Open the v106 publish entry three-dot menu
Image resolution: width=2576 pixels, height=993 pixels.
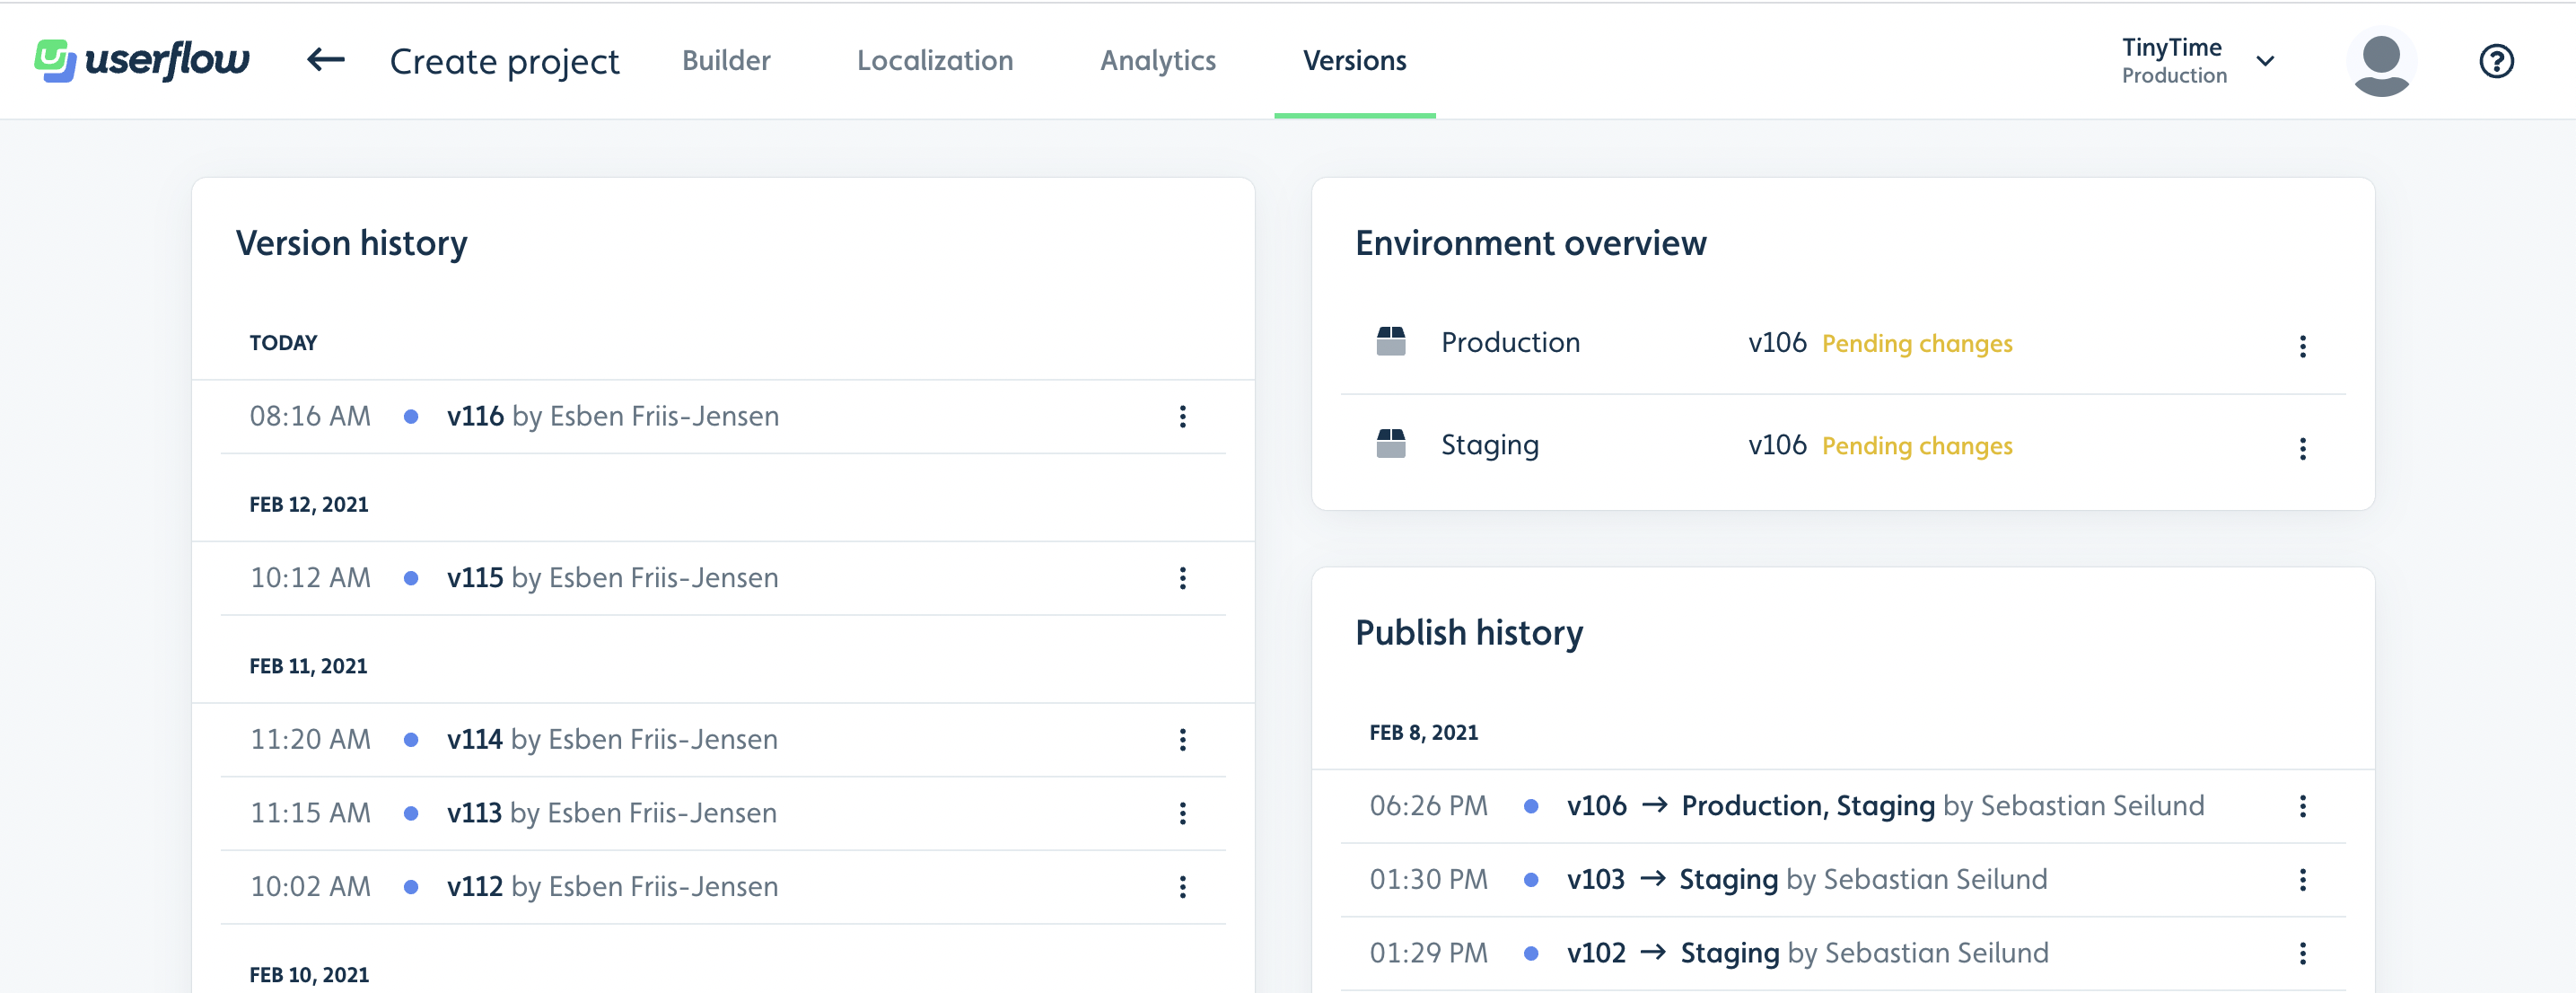pyautogui.click(x=2302, y=806)
